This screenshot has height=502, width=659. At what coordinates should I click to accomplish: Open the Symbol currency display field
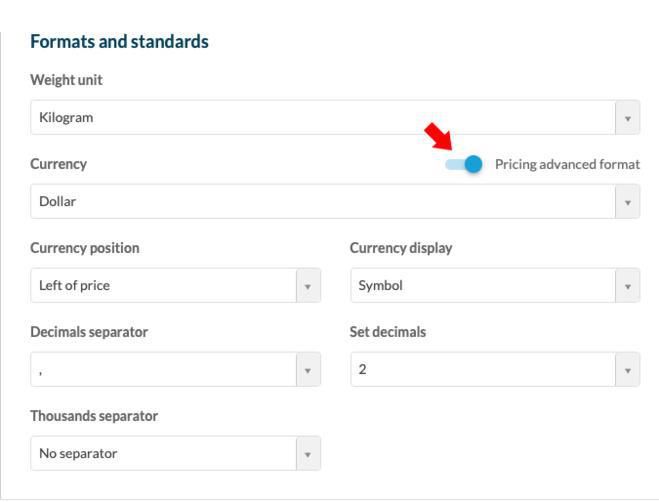pyautogui.click(x=482, y=286)
